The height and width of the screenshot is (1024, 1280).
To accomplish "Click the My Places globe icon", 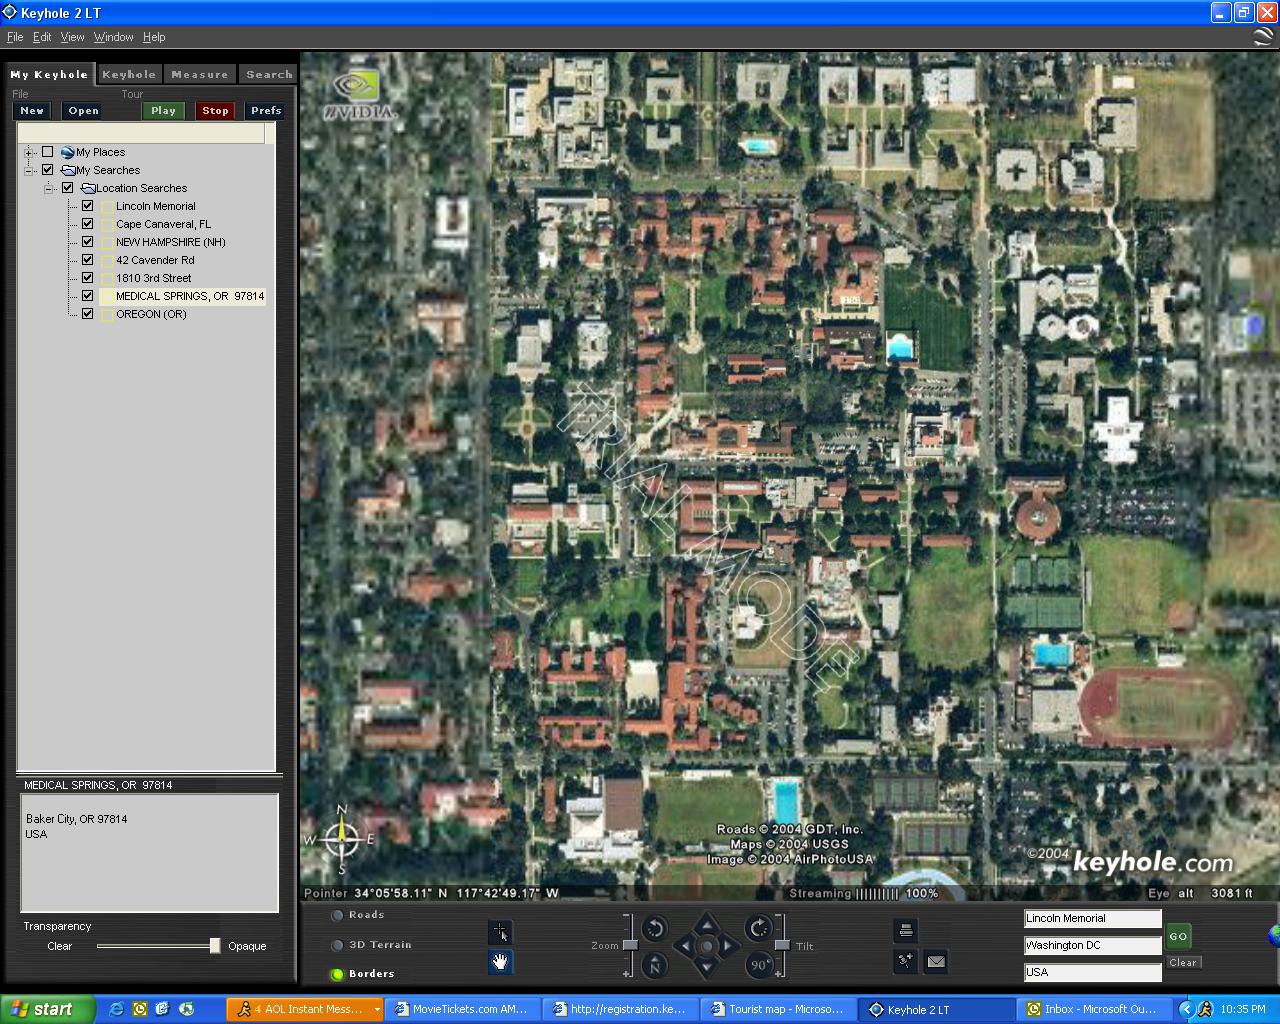I will tap(67, 152).
